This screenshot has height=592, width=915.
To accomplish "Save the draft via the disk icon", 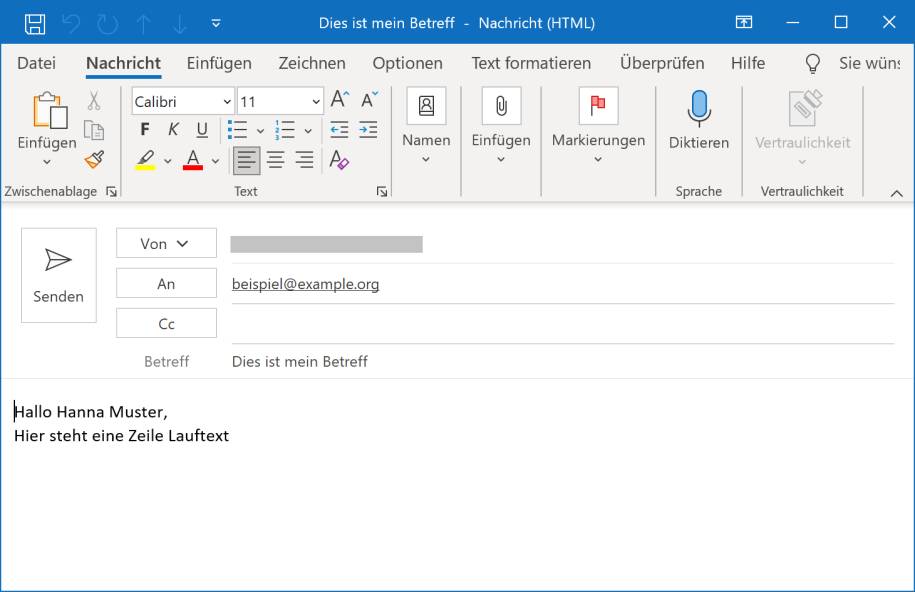I will [x=37, y=21].
